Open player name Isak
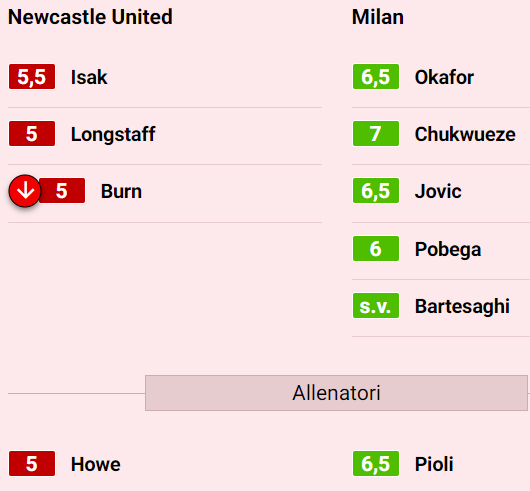The image size is (530, 491). (x=89, y=77)
